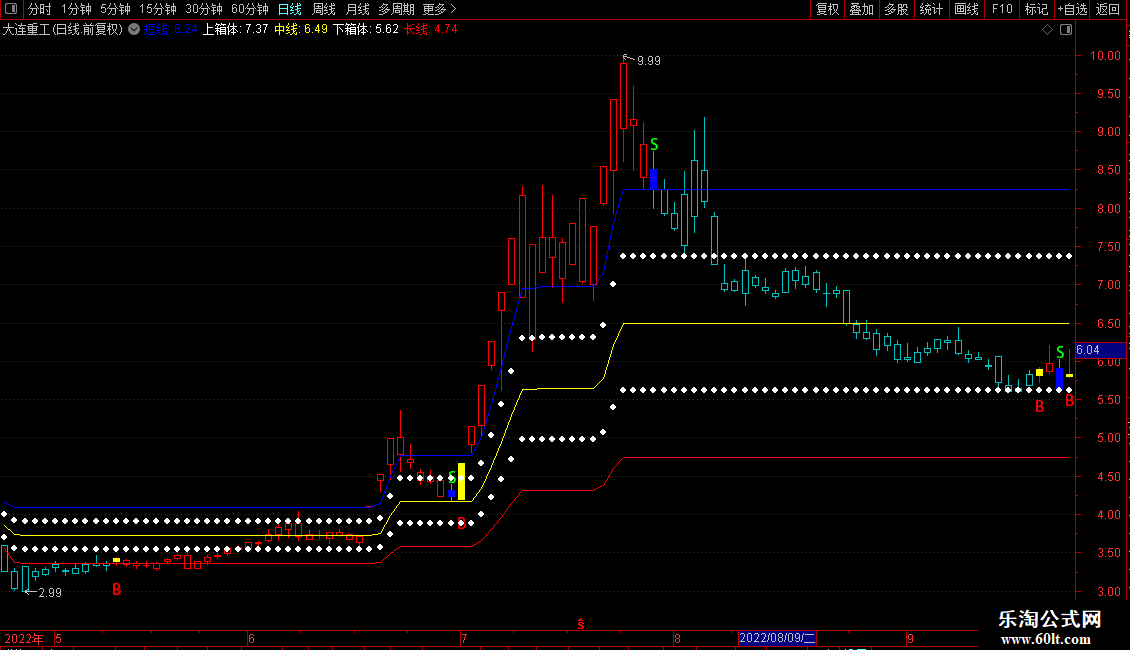1130x650 pixels.
Task: Select the 日线 daily chart
Action: click(x=290, y=9)
